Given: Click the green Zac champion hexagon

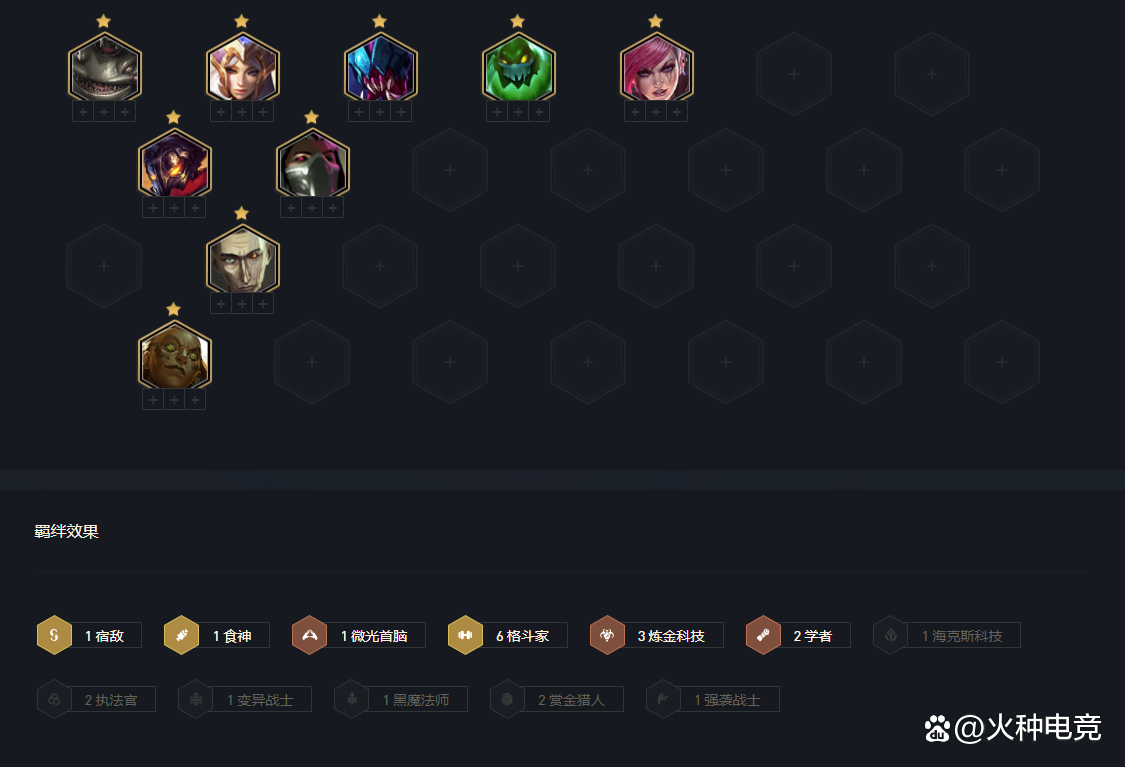Looking at the screenshot, I should [519, 67].
